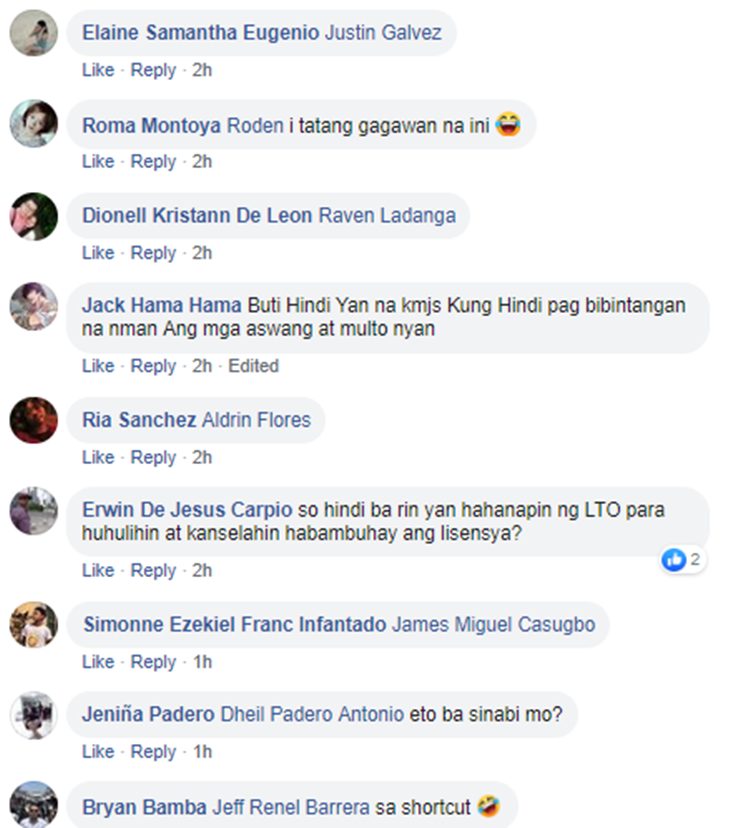Reply to Ria Sanchez's comment
This screenshot has width=750, height=828.
pos(153,457)
